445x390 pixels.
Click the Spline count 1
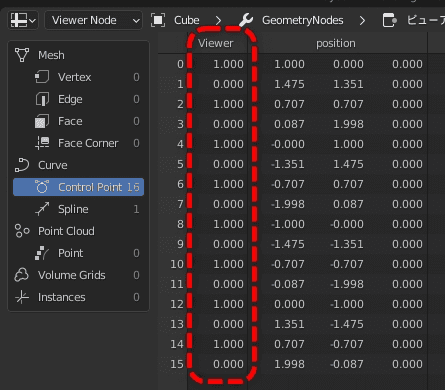(x=136, y=209)
